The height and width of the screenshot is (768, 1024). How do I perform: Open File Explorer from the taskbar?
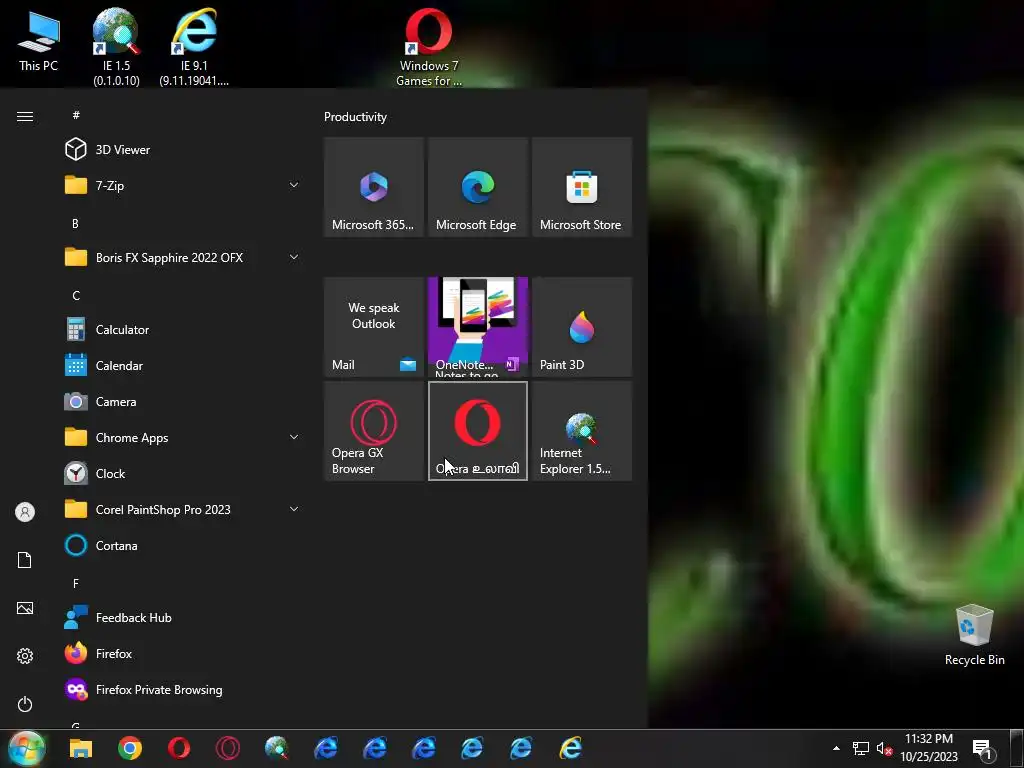81,748
